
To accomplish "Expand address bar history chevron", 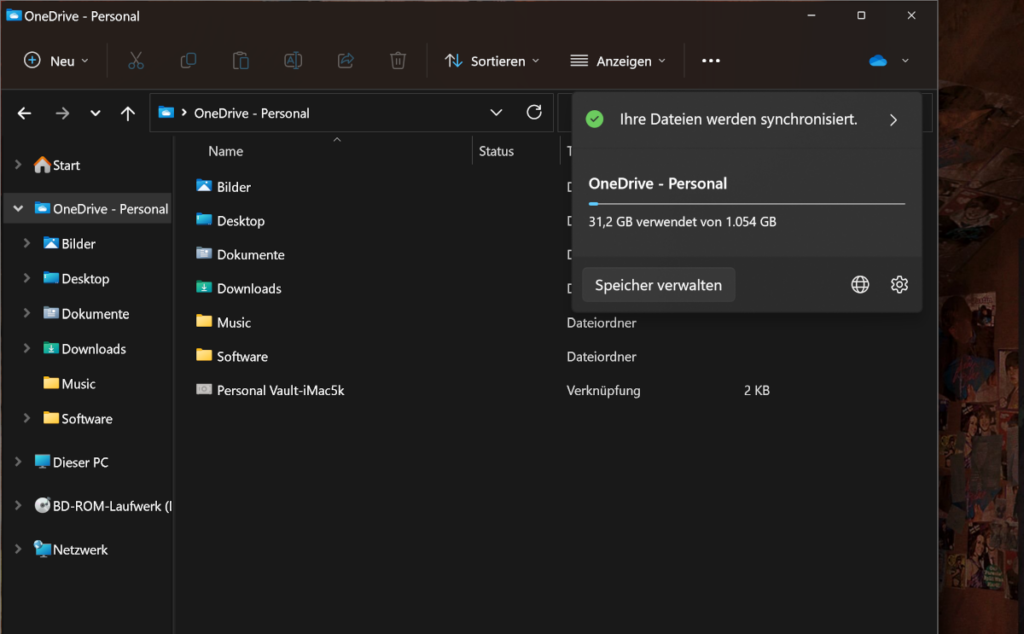I will click(496, 112).
